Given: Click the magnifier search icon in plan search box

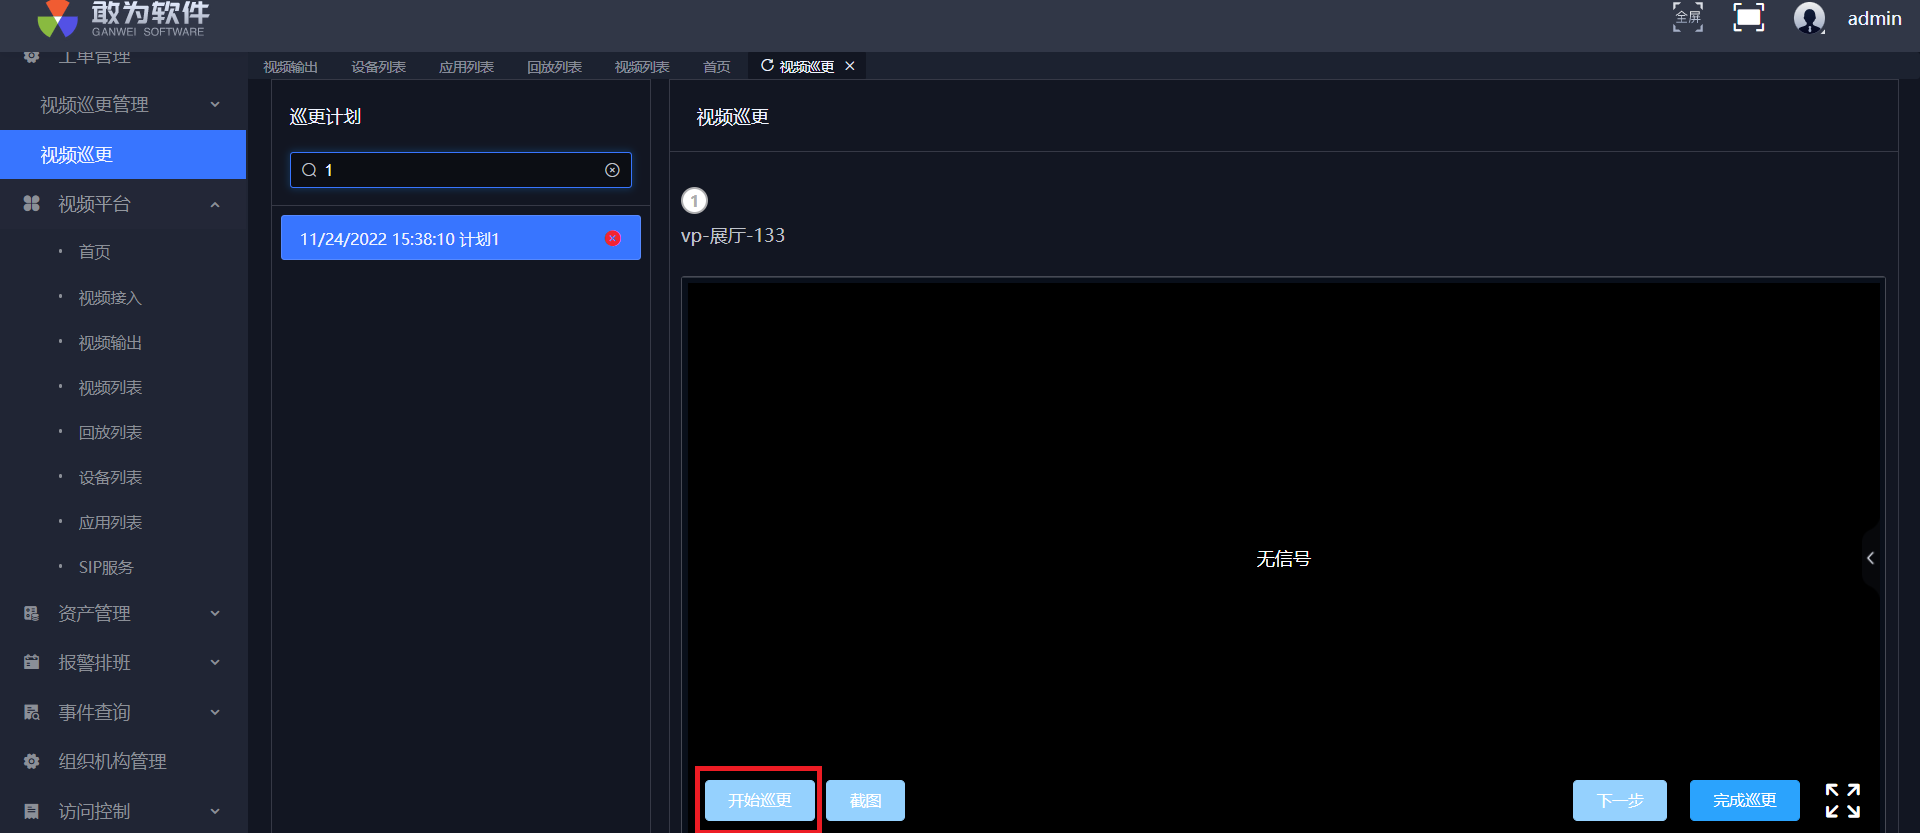Looking at the screenshot, I should 309,170.
